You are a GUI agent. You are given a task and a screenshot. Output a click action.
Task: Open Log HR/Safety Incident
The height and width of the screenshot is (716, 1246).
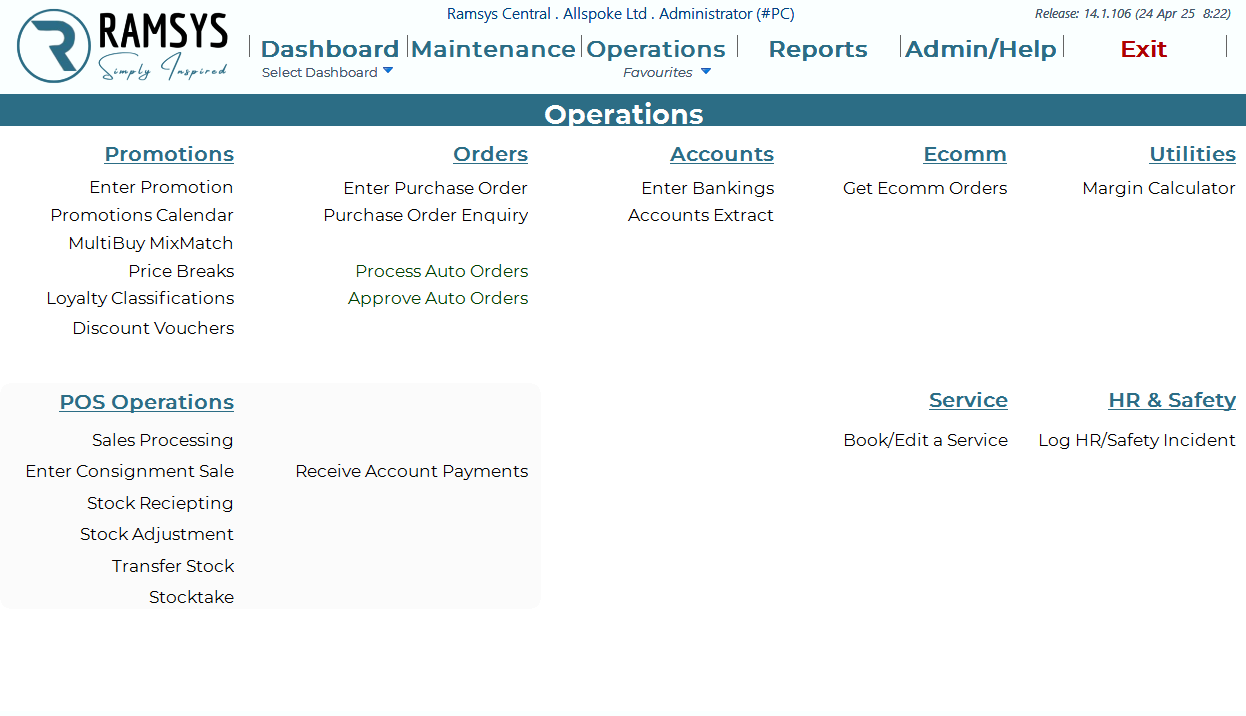click(1137, 440)
